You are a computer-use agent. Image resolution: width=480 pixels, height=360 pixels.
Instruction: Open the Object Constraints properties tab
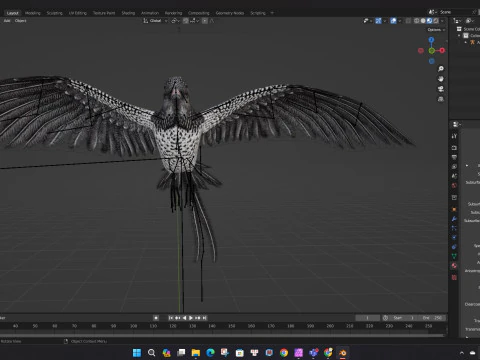(x=454, y=247)
